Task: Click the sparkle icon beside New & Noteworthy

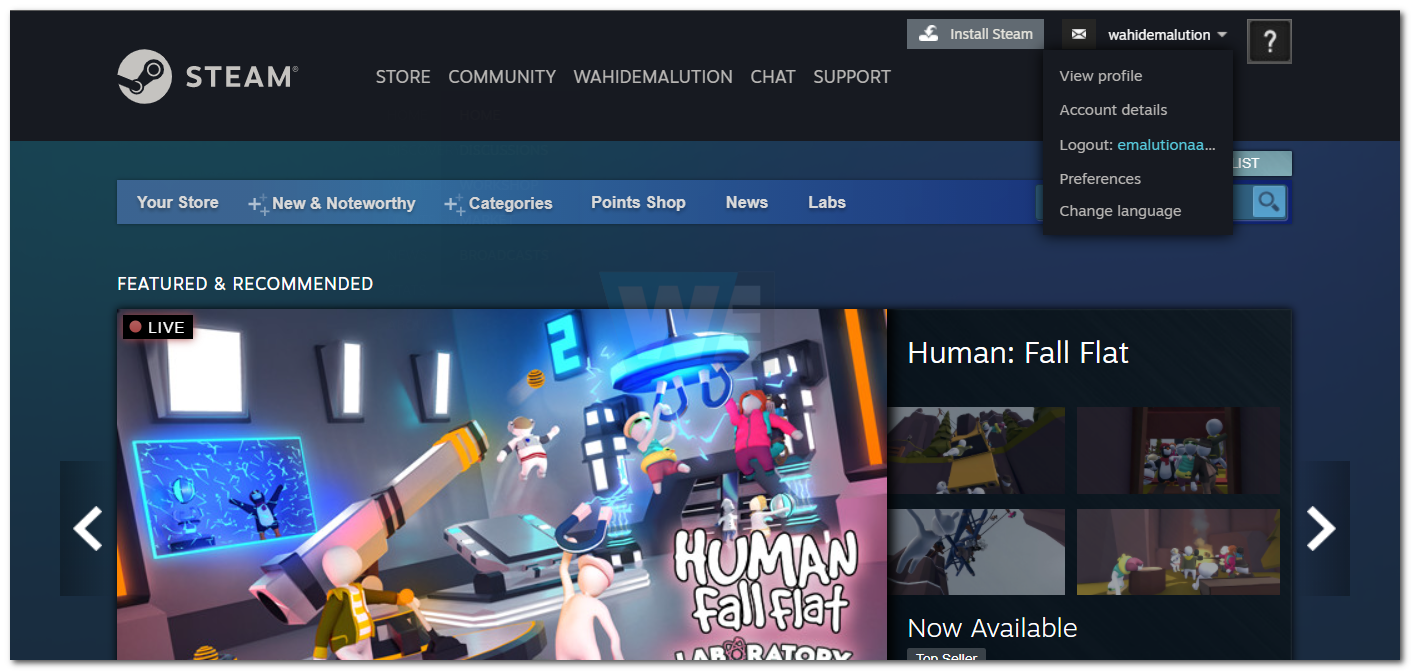Action: tap(257, 203)
